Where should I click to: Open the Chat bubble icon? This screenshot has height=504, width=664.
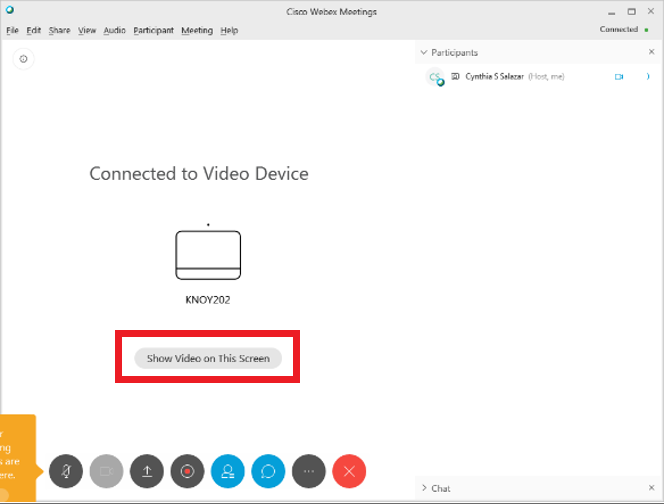(x=268, y=470)
